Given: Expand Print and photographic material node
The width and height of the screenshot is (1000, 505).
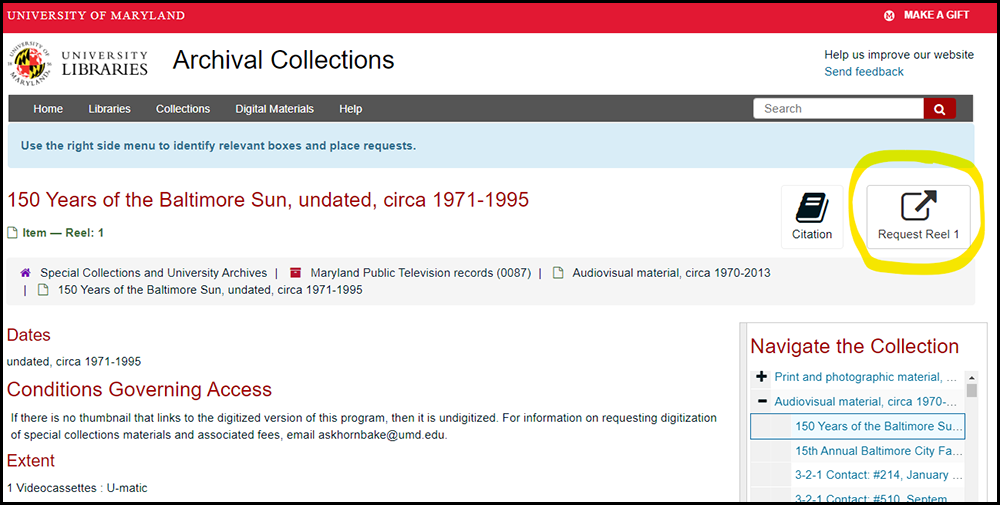Looking at the screenshot, I should (x=761, y=377).
